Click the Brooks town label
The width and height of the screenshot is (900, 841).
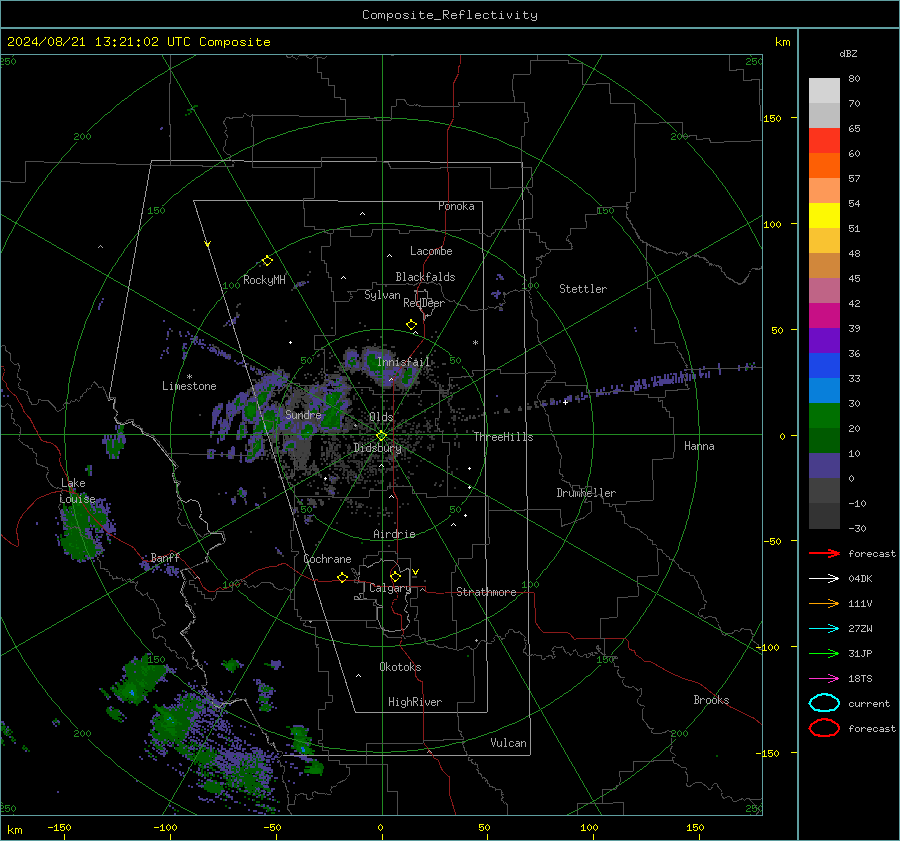click(x=711, y=700)
